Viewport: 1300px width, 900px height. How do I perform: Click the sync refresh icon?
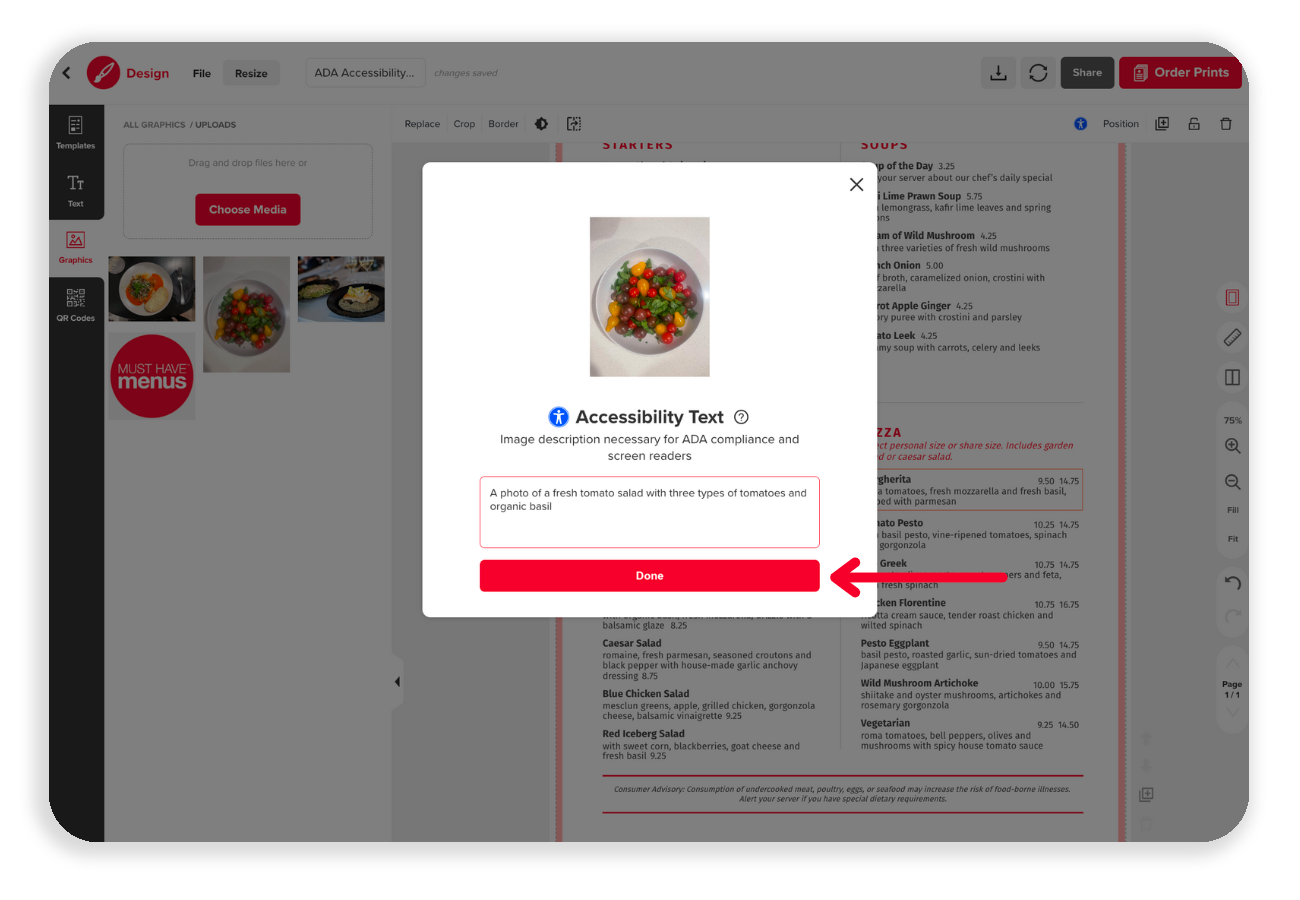tap(1038, 72)
